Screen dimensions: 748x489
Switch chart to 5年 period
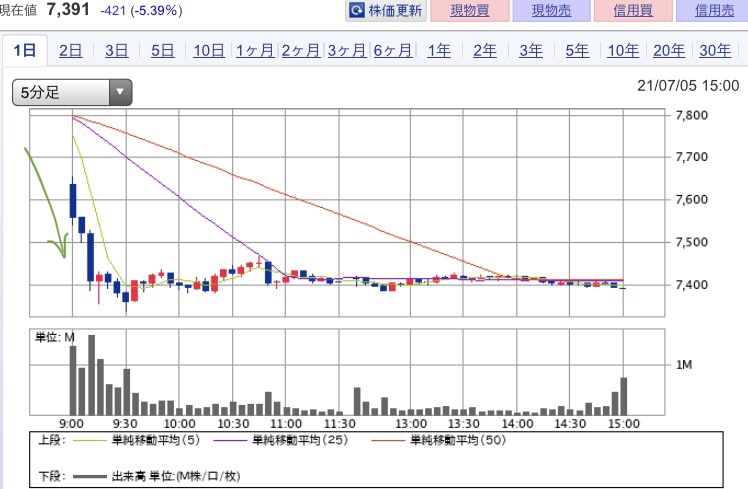click(577, 50)
